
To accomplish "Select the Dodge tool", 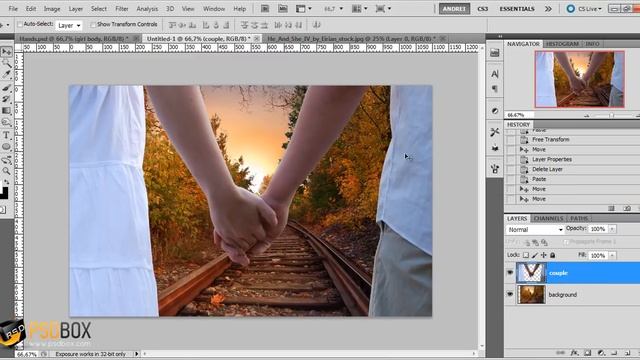I will (6, 122).
